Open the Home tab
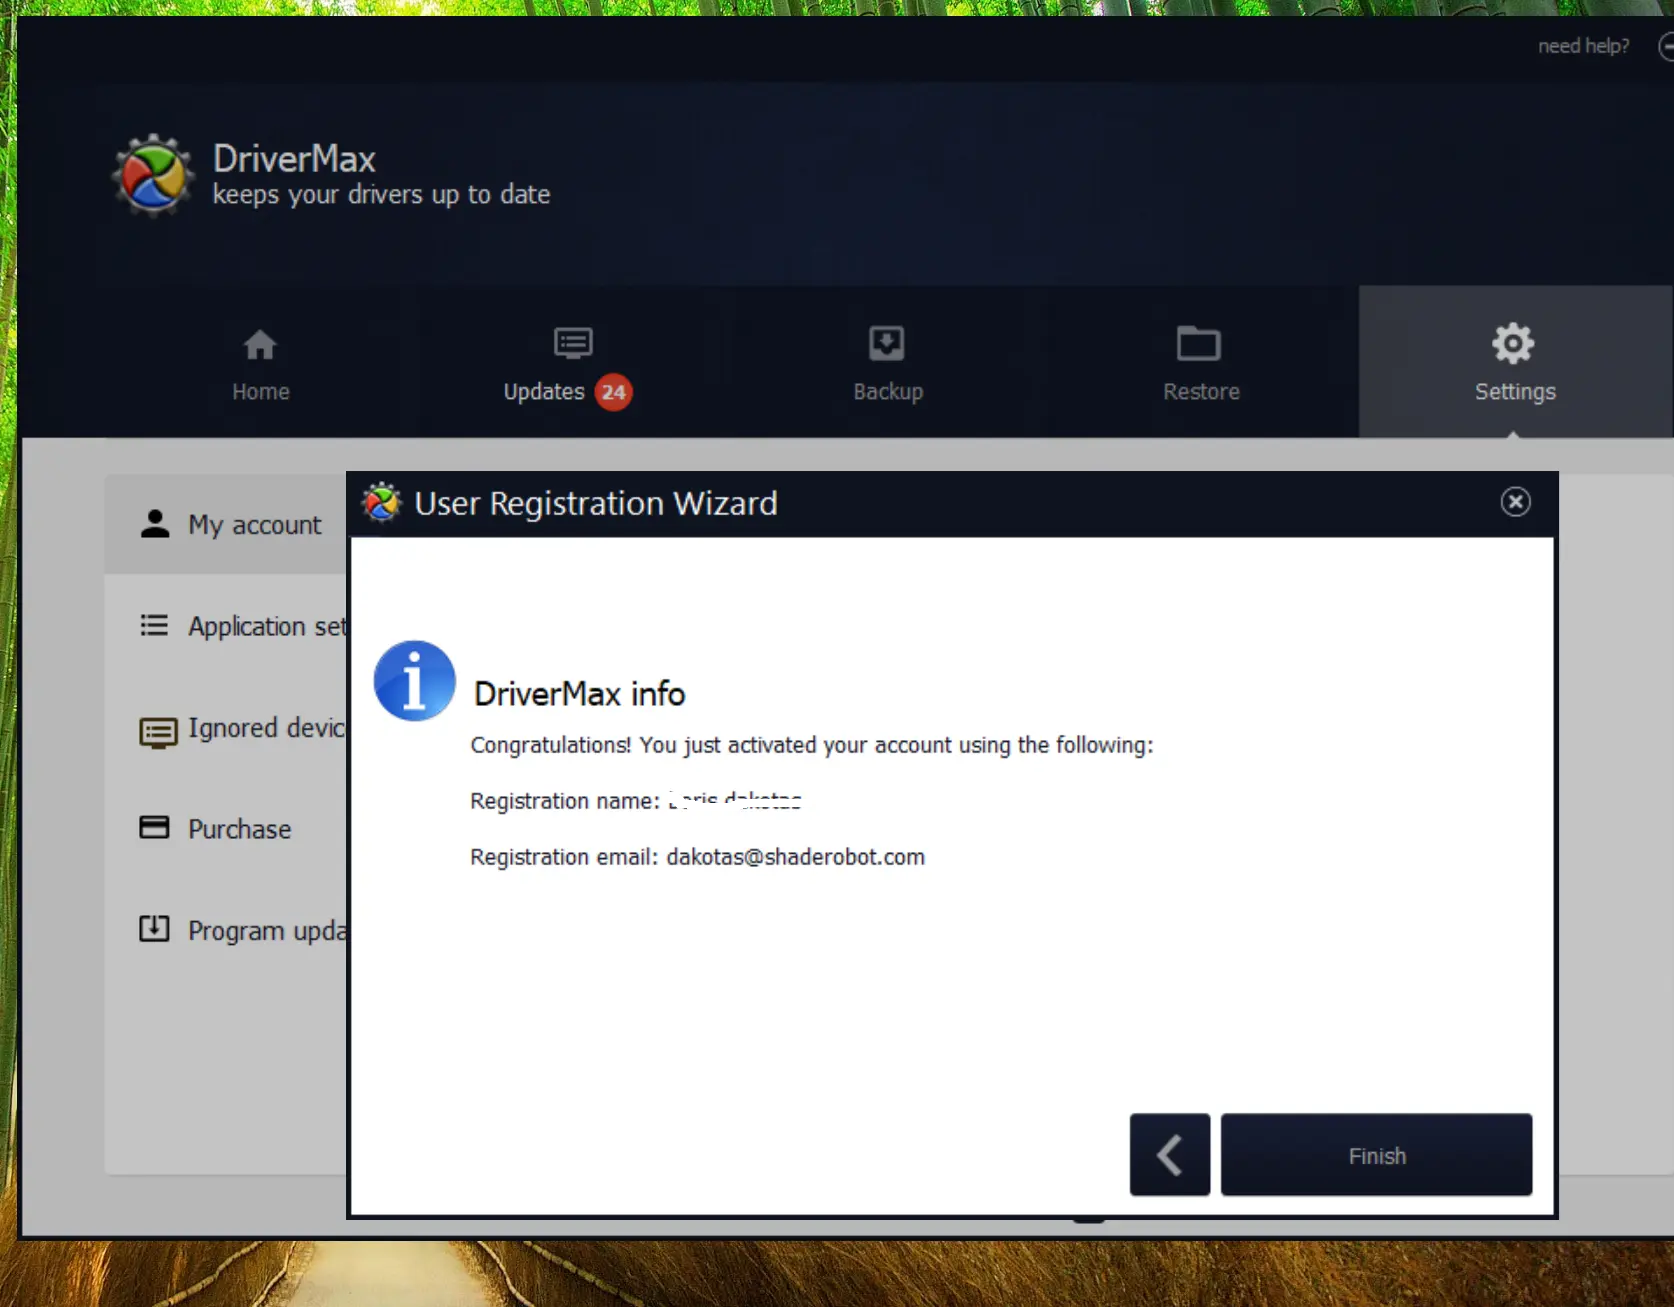Screen dimensions: 1674x1307 click(260, 364)
